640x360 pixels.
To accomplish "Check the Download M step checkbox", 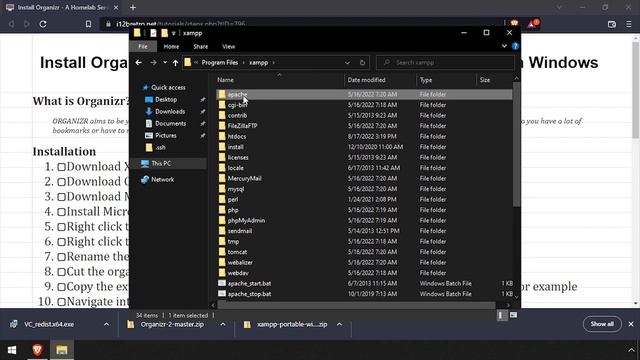I will click(61, 197).
